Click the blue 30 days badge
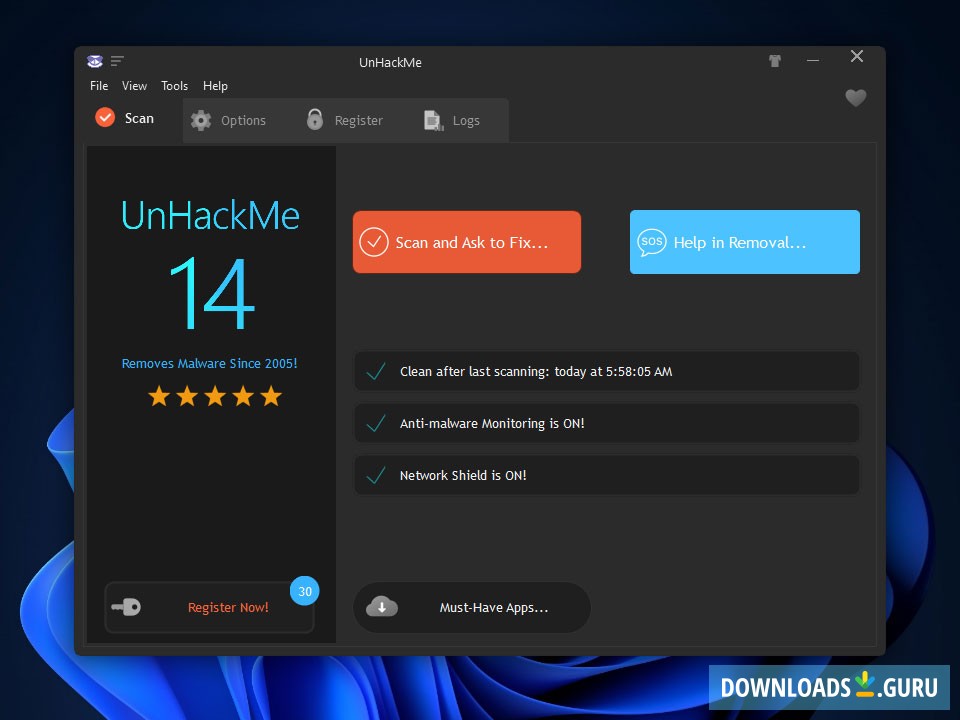The width and height of the screenshot is (960, 720). pos(304,591)
